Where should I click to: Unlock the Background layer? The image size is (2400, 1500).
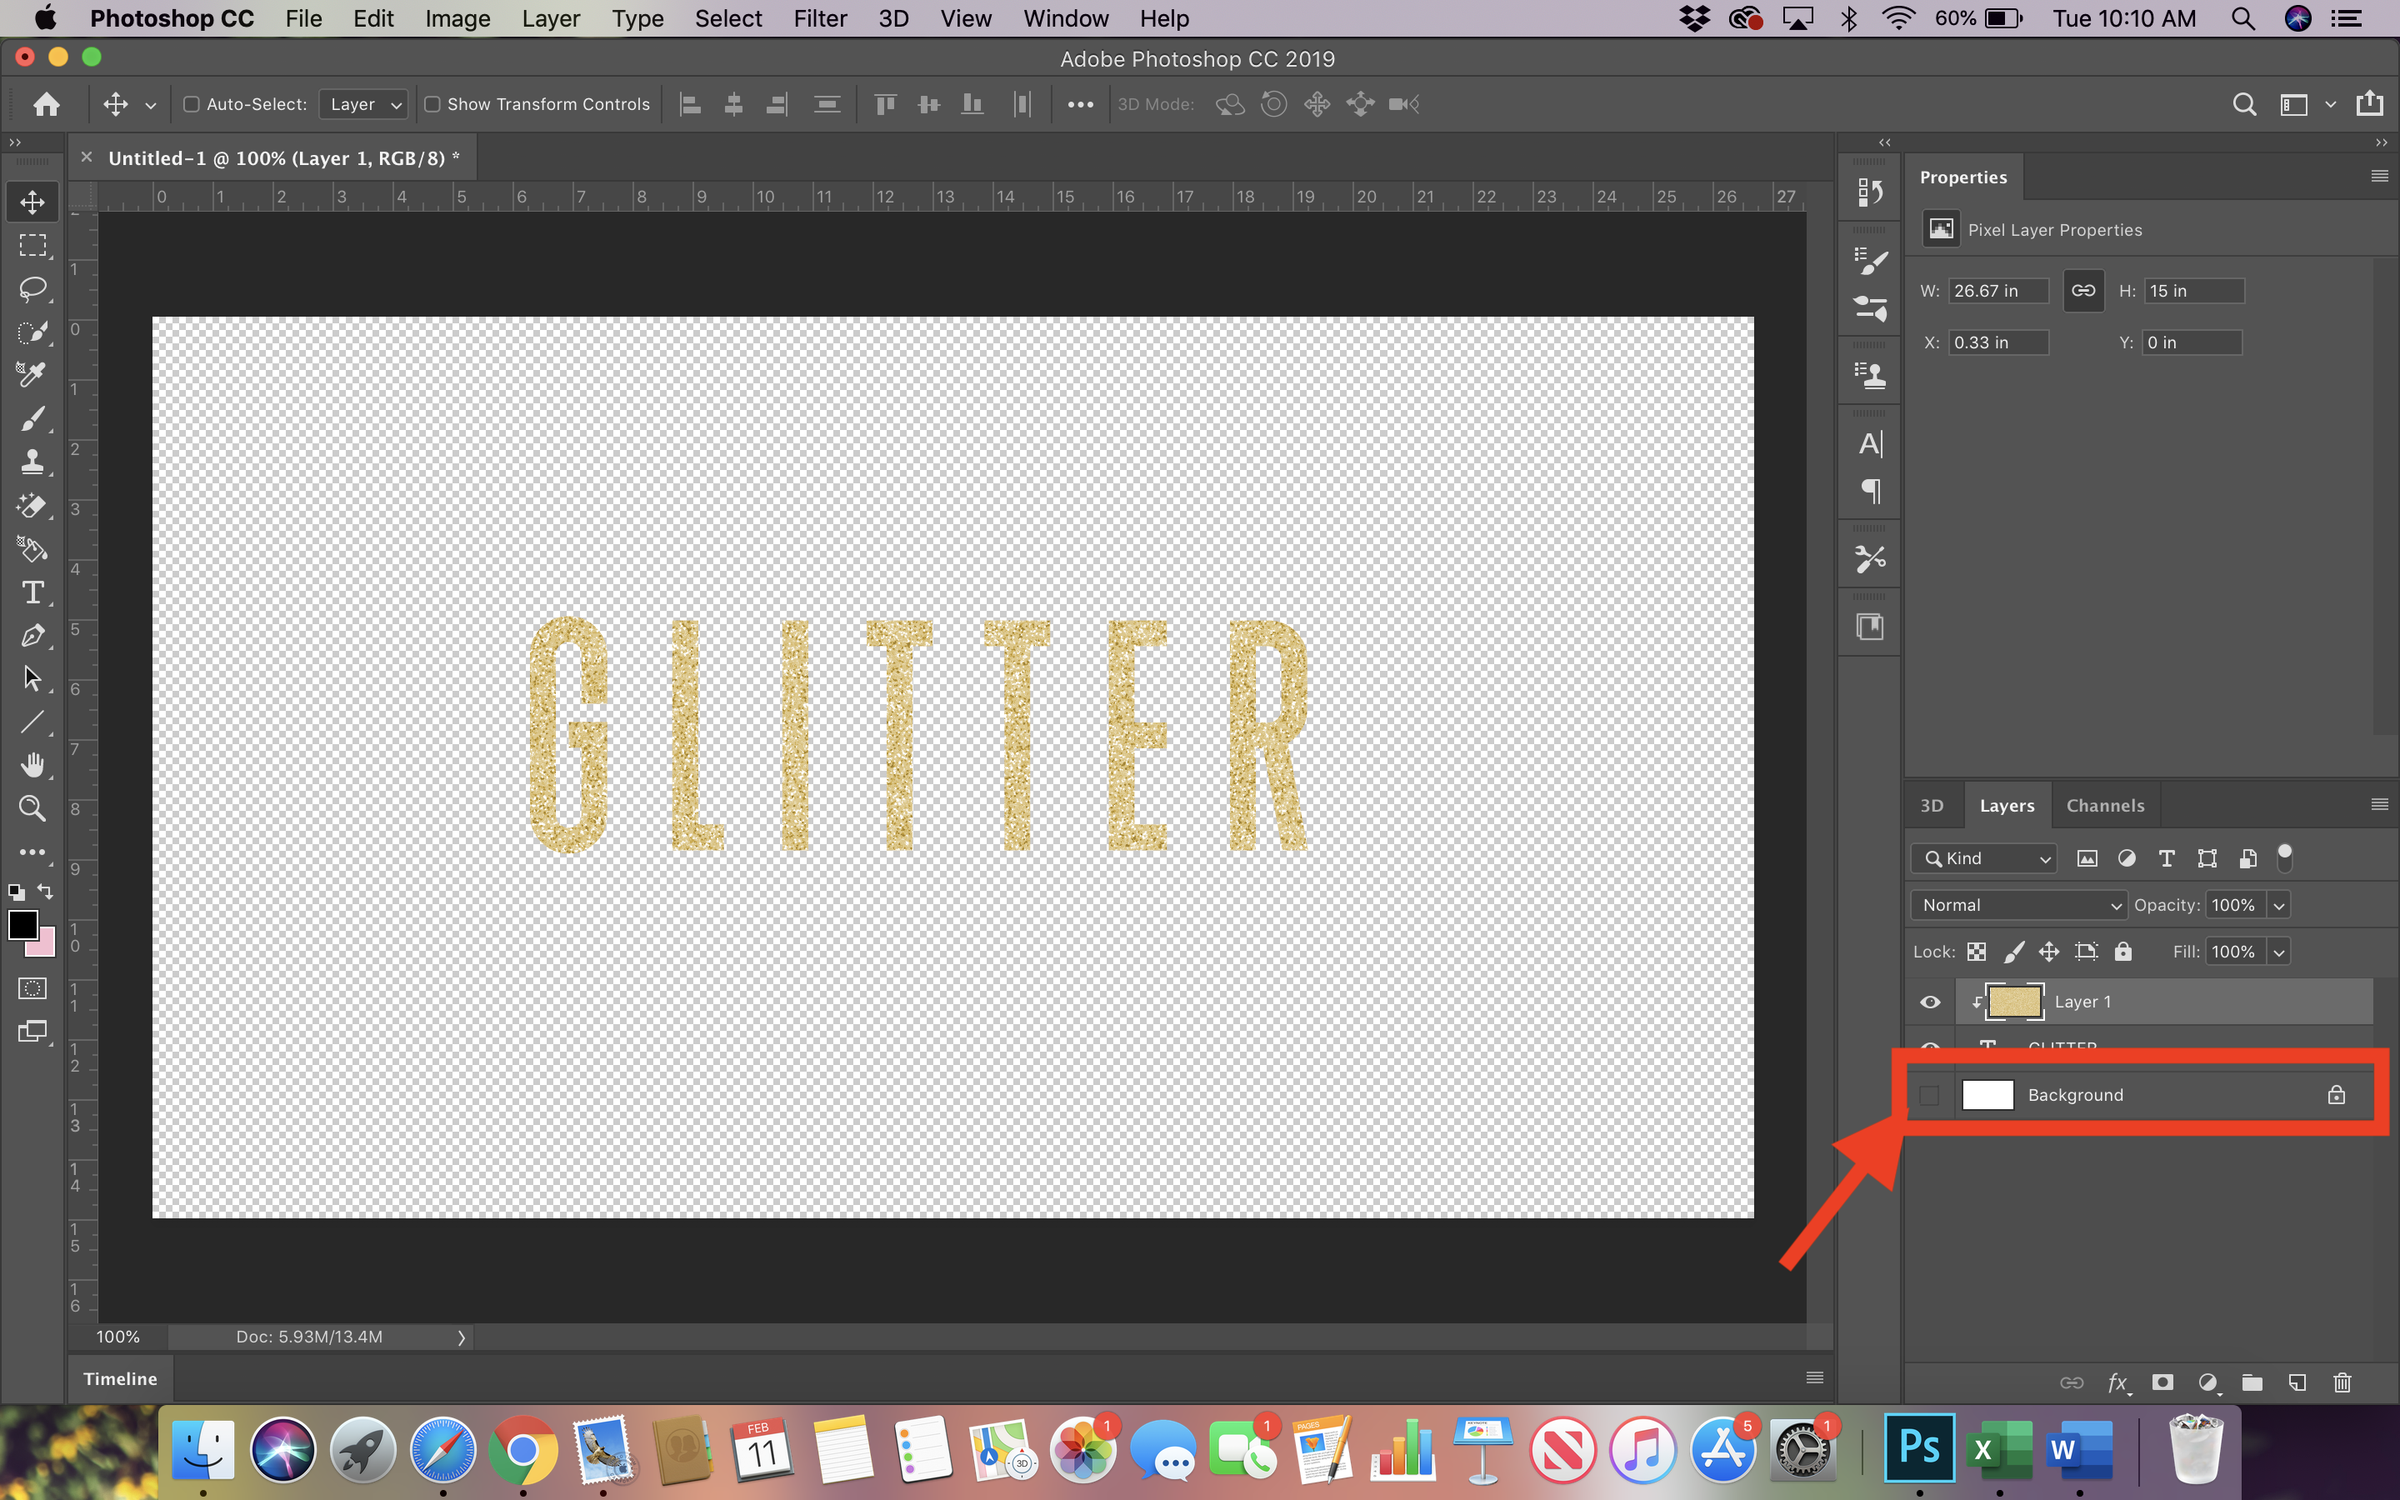pyautogui.click(x=2336, y=1094)
